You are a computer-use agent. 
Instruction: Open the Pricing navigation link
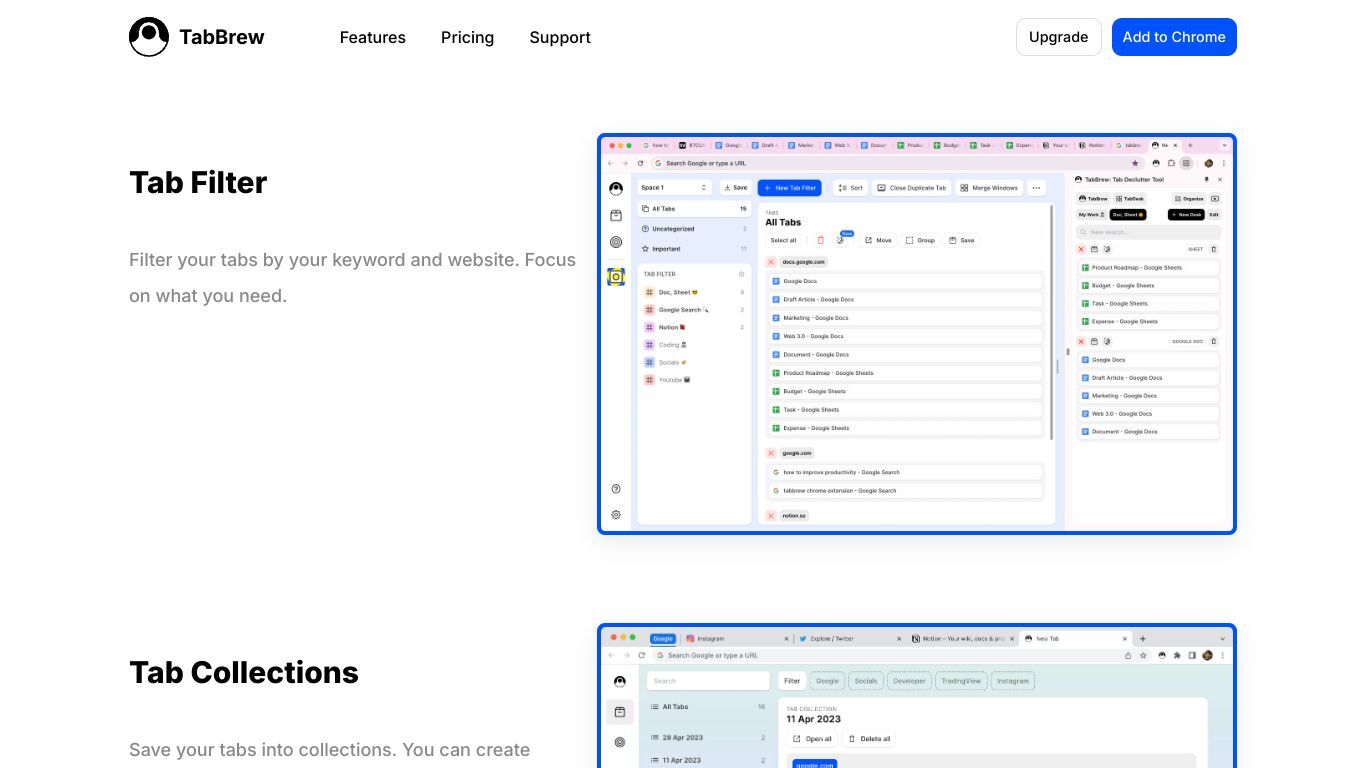click(467, 37)
